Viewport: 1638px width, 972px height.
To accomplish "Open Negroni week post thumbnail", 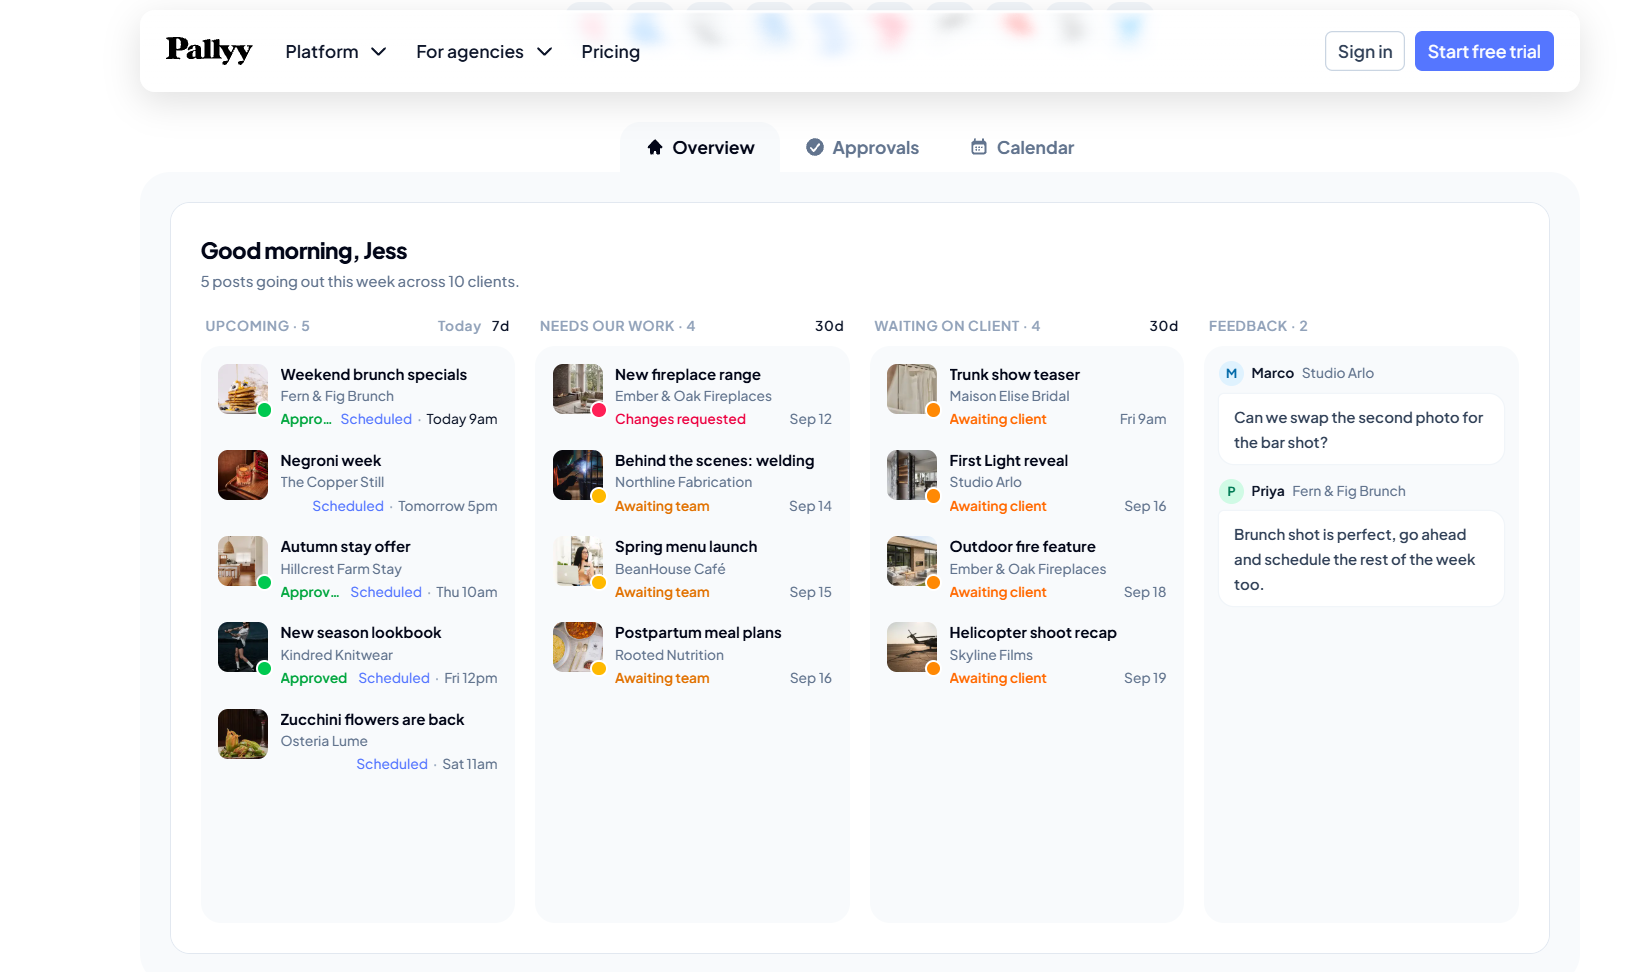I will [243, 475].
